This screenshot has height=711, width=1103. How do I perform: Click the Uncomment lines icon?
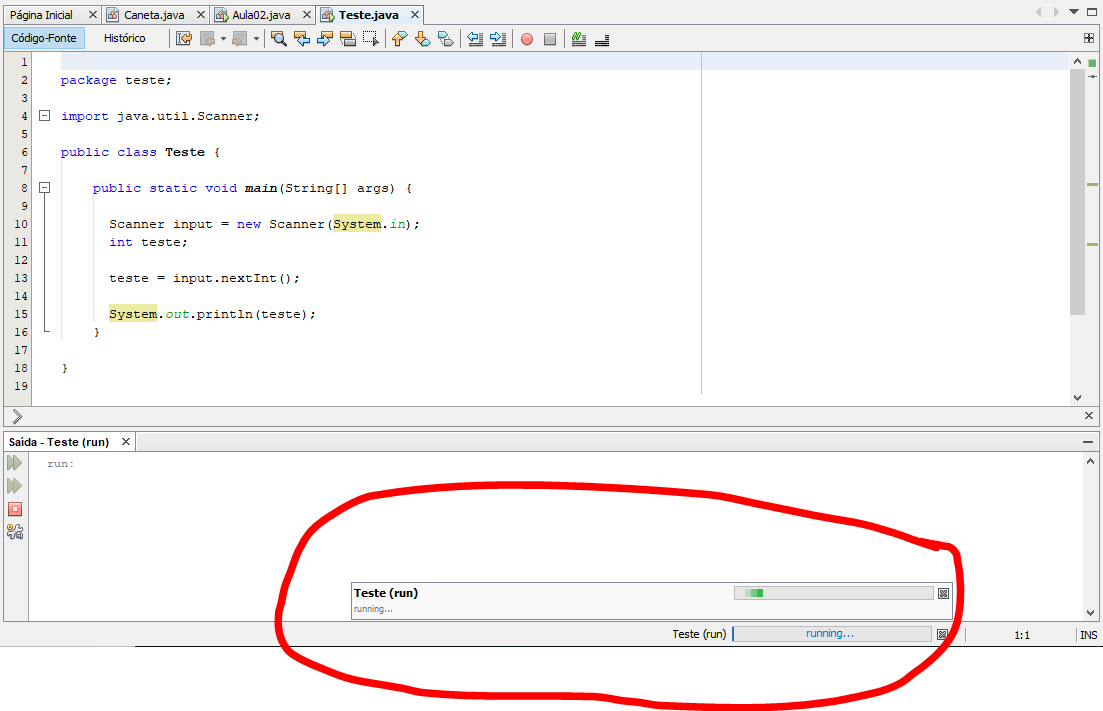click(602, 39)
